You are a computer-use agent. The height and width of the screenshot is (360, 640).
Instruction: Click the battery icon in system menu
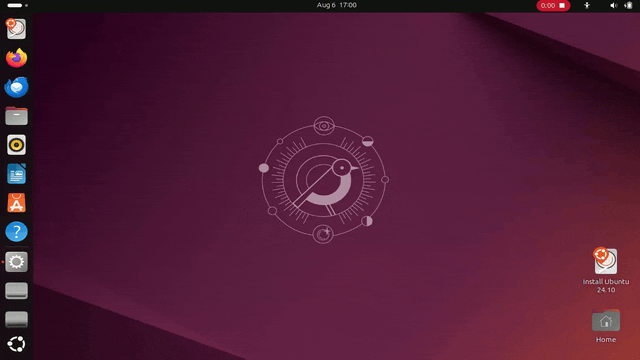coord(629,5)
